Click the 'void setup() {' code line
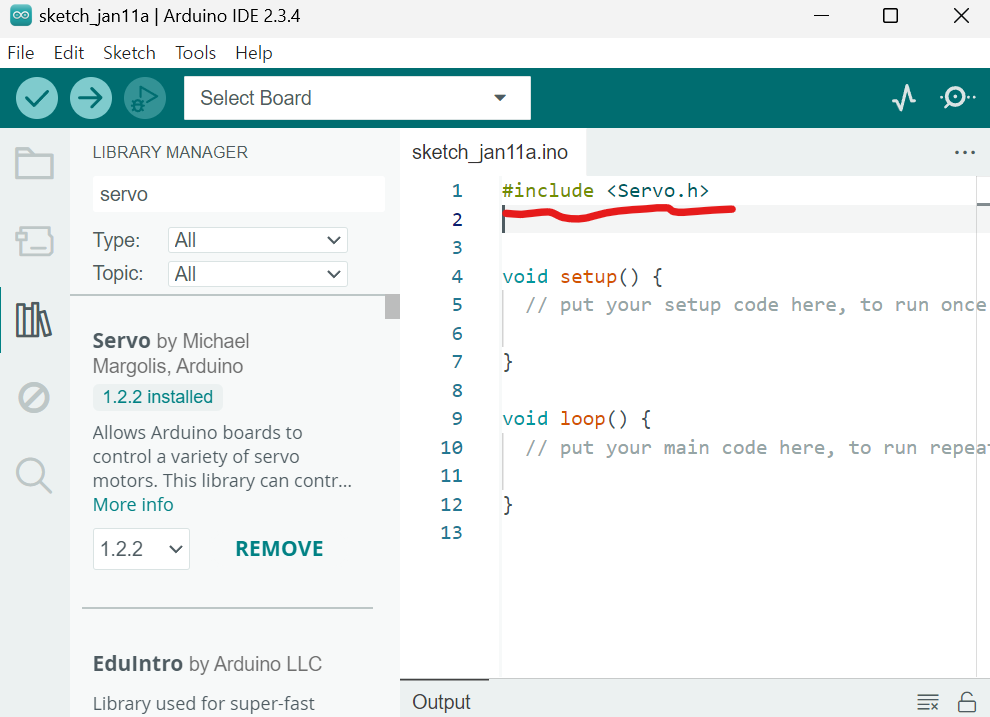Viewport: 990px width, 717px height. 582,276
